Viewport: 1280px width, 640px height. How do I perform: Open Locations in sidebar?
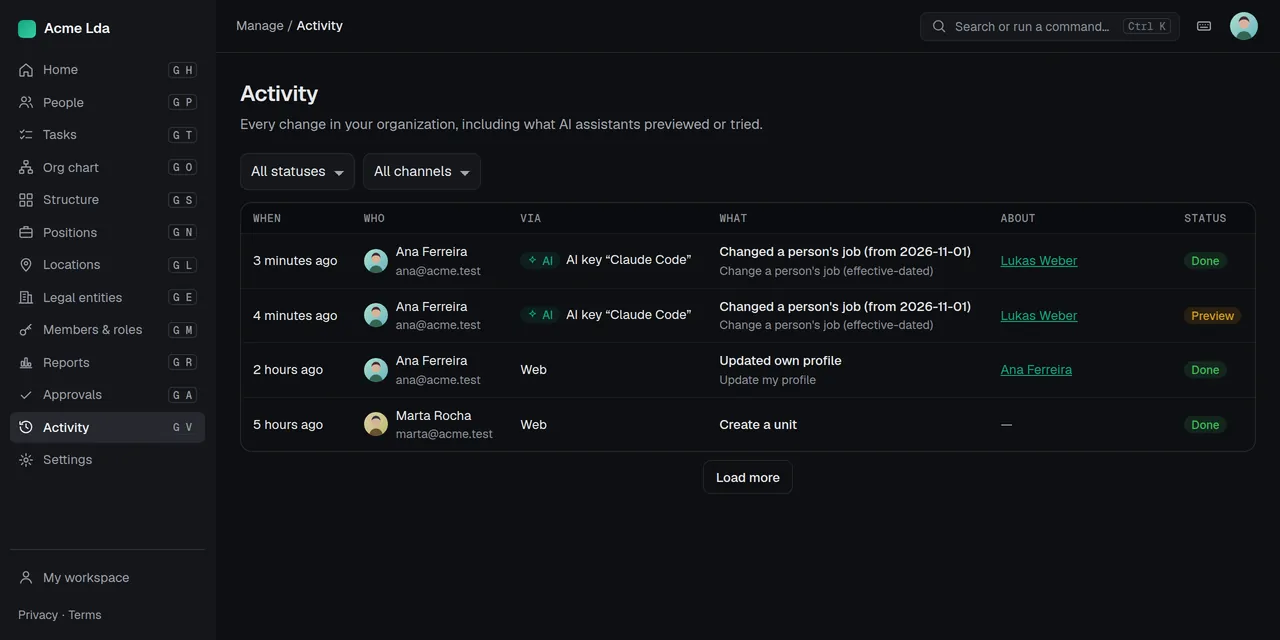107,265
